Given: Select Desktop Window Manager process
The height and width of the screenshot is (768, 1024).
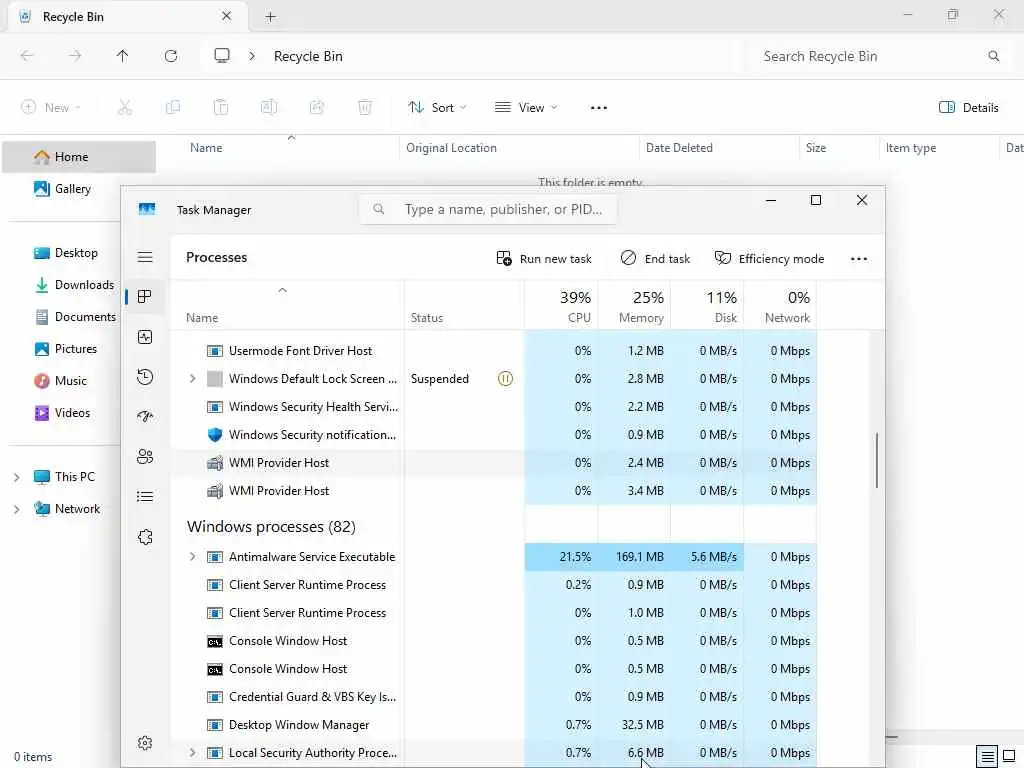Looking at the screenshot, I should (x=493, y=725).
